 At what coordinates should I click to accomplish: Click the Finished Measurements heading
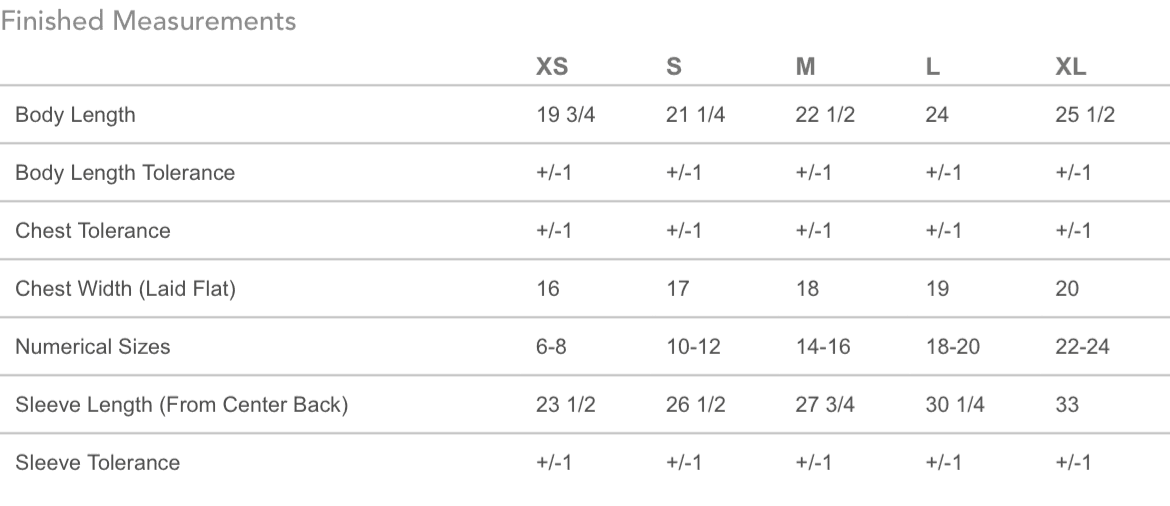[x=148, y=21]
